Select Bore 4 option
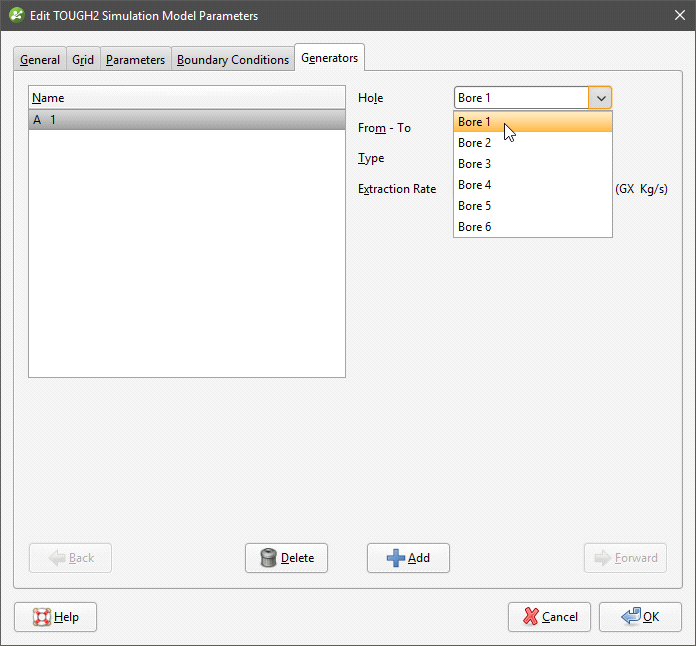Screen dimensions: 696x646 (x=475, y=185)
